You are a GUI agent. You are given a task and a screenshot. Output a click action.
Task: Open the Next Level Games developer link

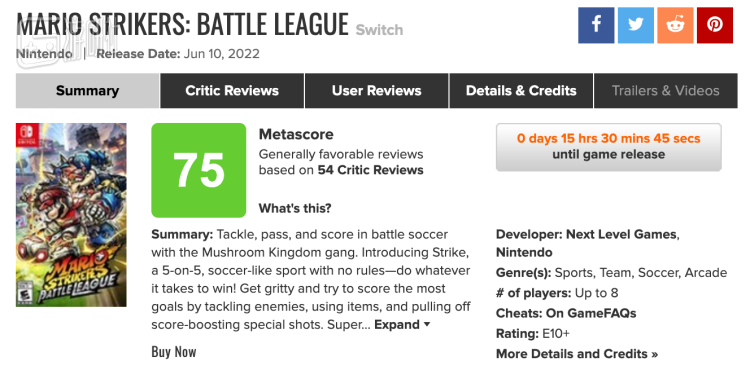pos(621,235)
